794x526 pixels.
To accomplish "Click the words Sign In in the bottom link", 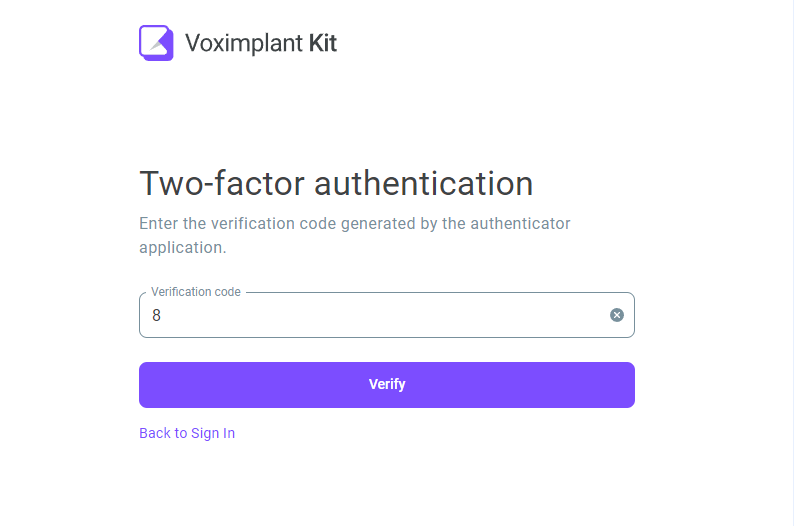I will (213, 433).
